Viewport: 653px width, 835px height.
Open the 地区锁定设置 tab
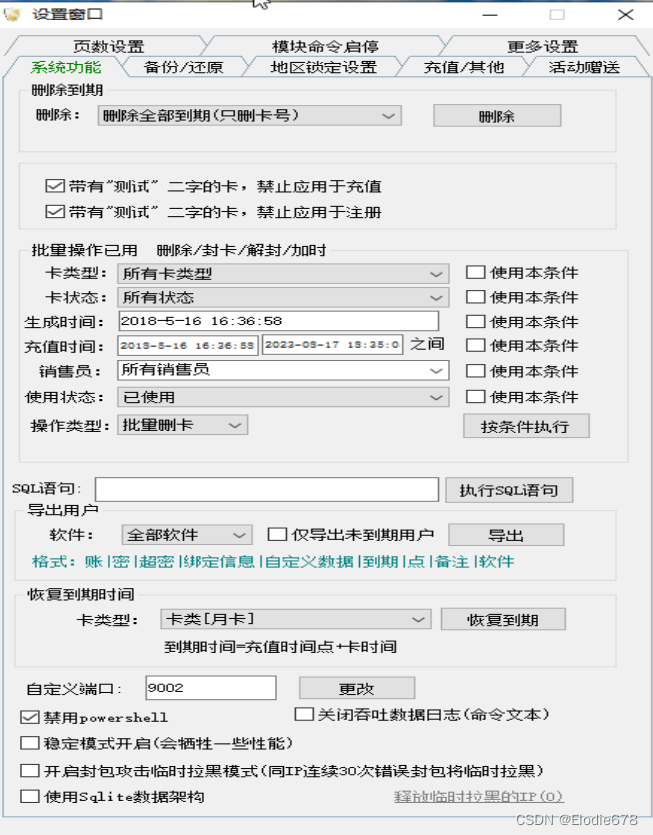[324, 67]
